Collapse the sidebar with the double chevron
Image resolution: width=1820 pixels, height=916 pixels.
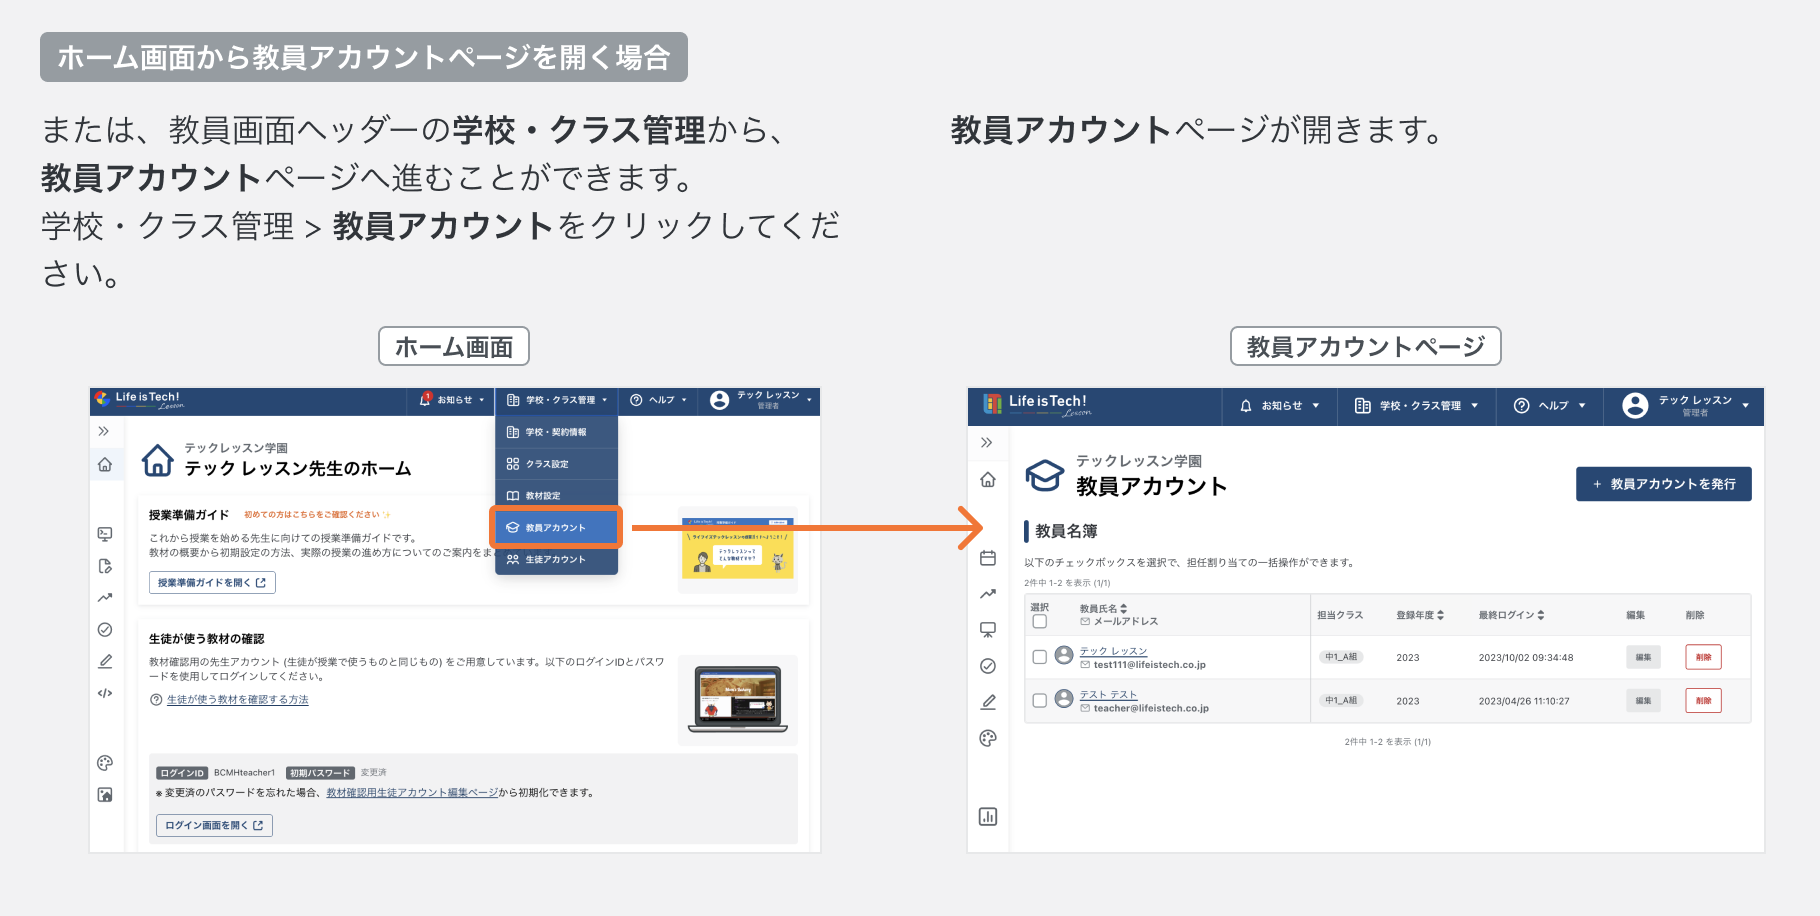click(988, 441)
